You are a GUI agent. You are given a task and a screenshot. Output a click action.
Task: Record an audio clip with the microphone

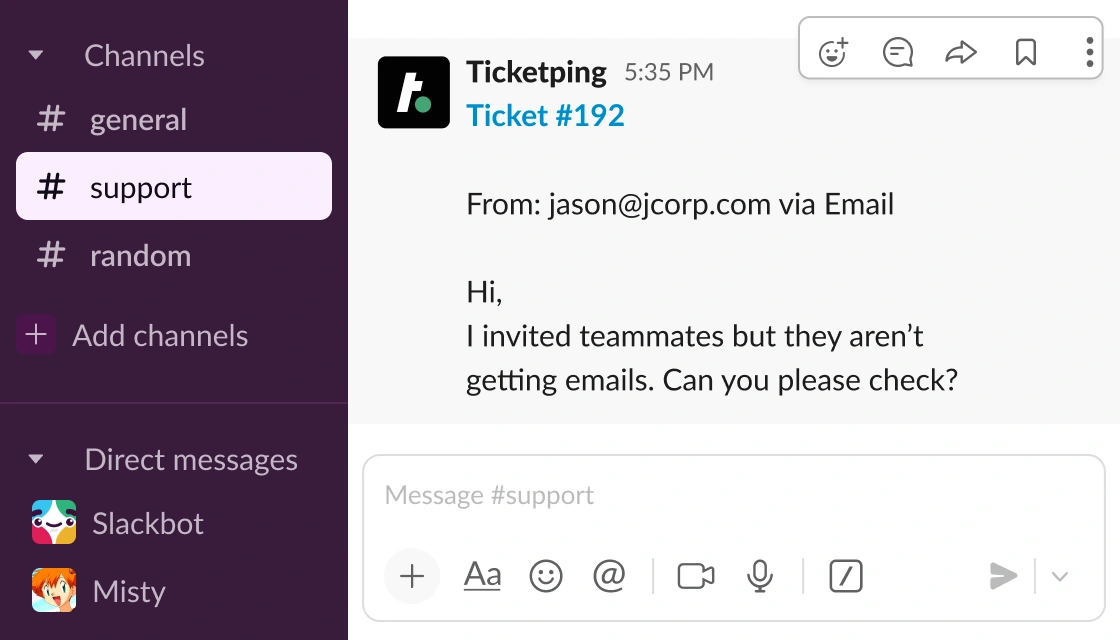pos(761,576)
